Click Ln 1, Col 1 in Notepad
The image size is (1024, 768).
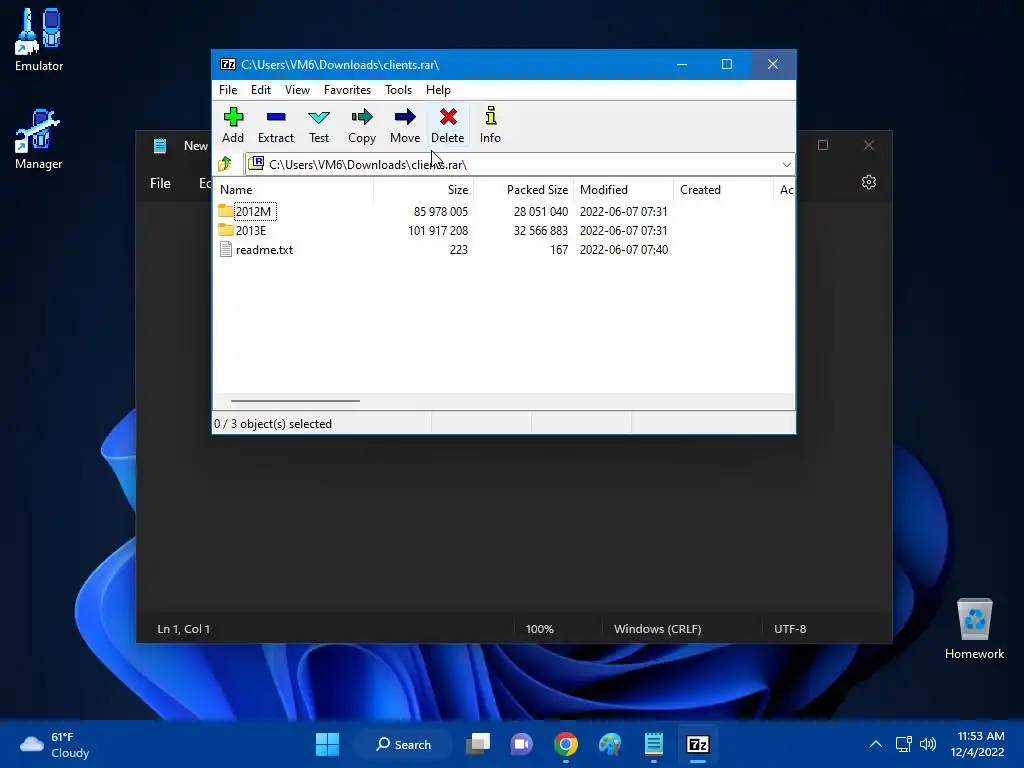tap(184, 629)
